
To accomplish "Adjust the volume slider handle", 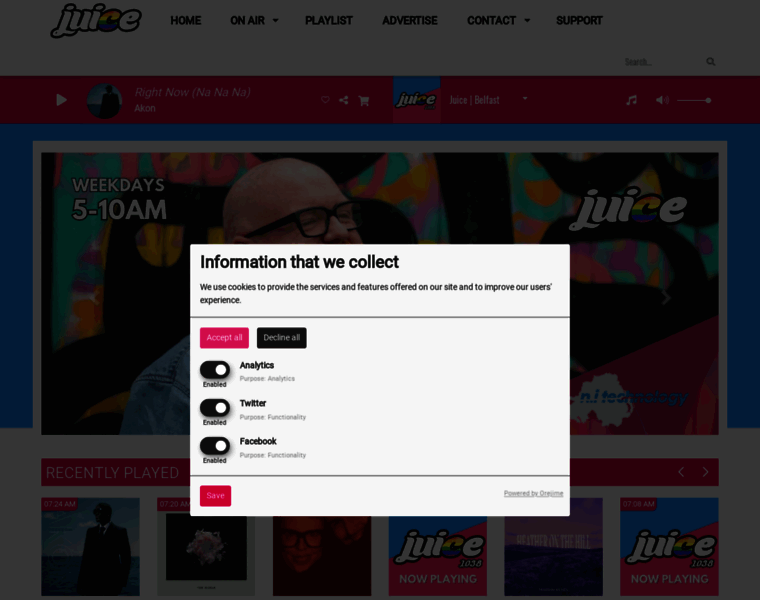I will (708, 100).
